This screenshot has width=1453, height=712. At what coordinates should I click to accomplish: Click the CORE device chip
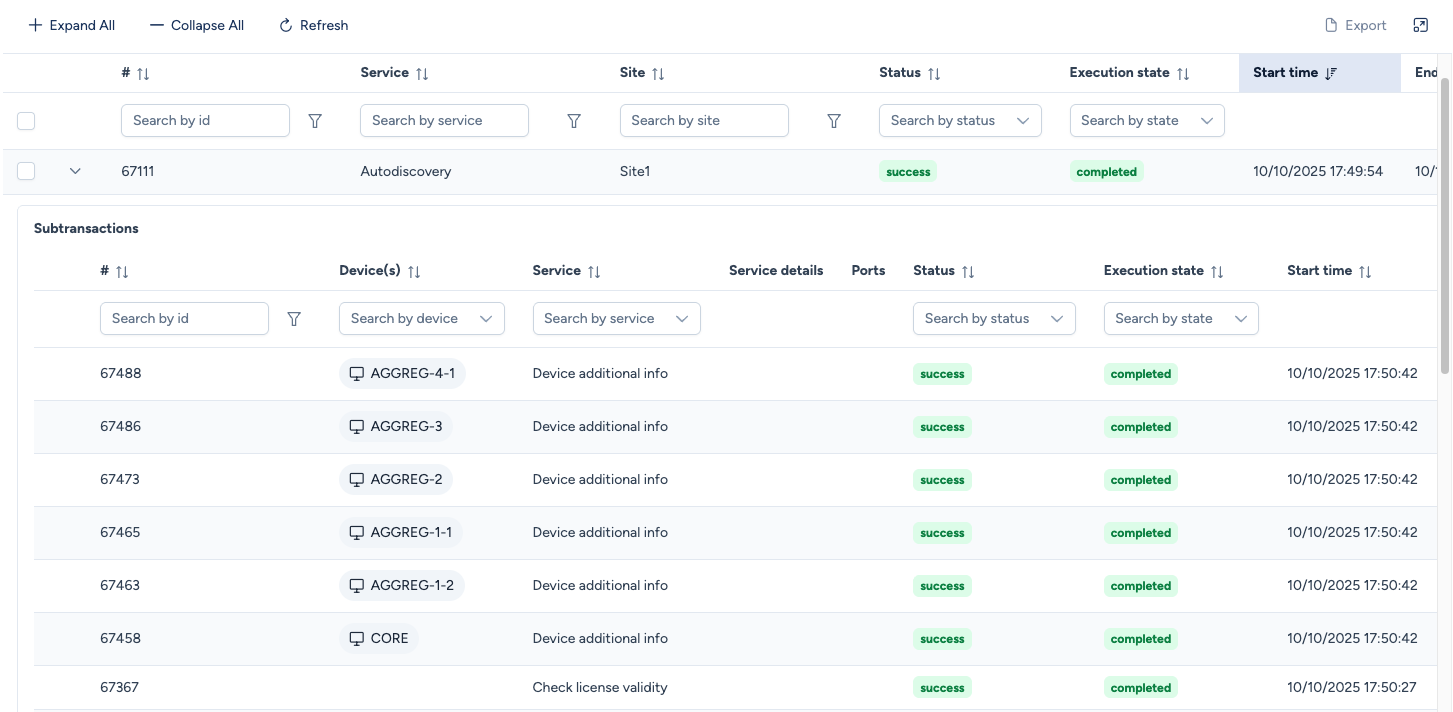click(x=379, y=638)
